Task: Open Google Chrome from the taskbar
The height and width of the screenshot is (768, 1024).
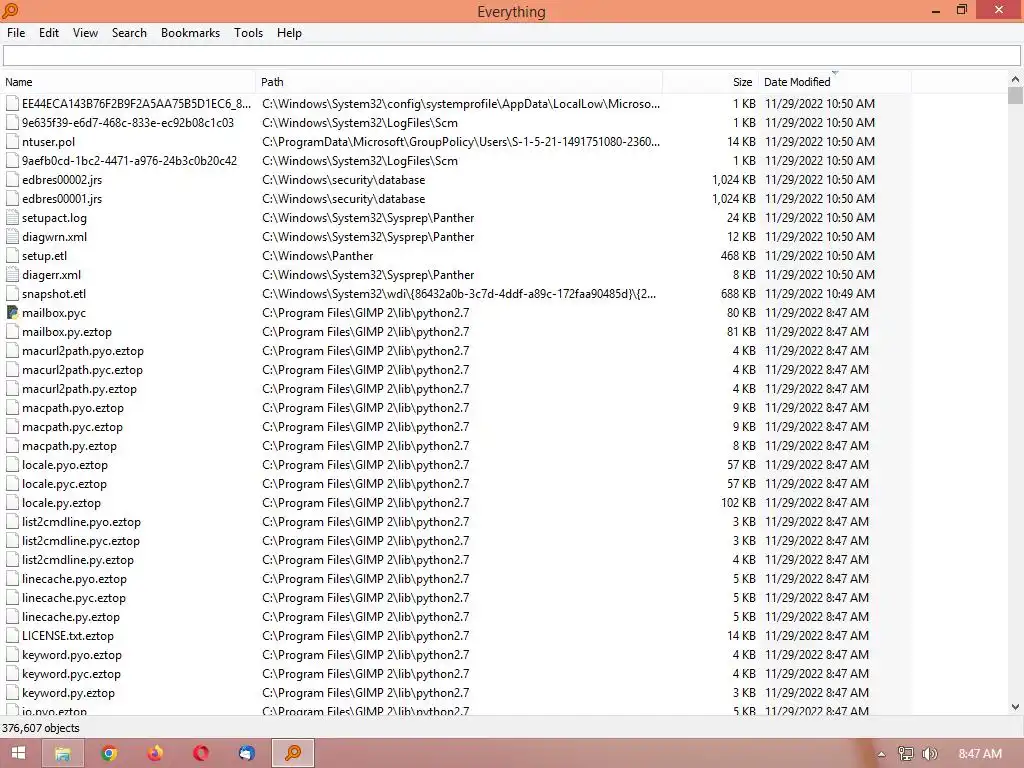Action: [x=109, y=753]
